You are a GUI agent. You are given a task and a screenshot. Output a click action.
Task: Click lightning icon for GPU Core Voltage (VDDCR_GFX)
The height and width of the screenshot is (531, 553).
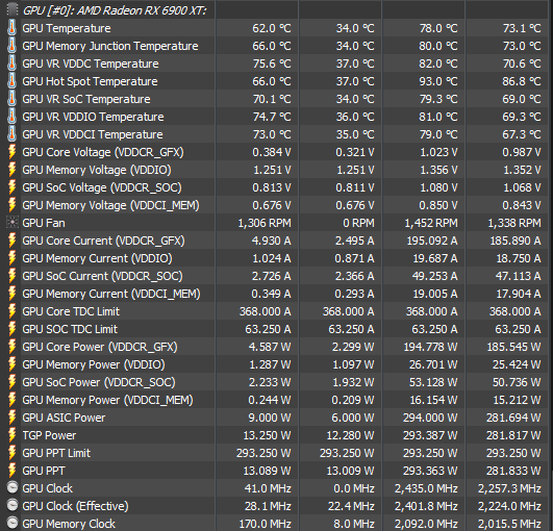click(12, 152)
